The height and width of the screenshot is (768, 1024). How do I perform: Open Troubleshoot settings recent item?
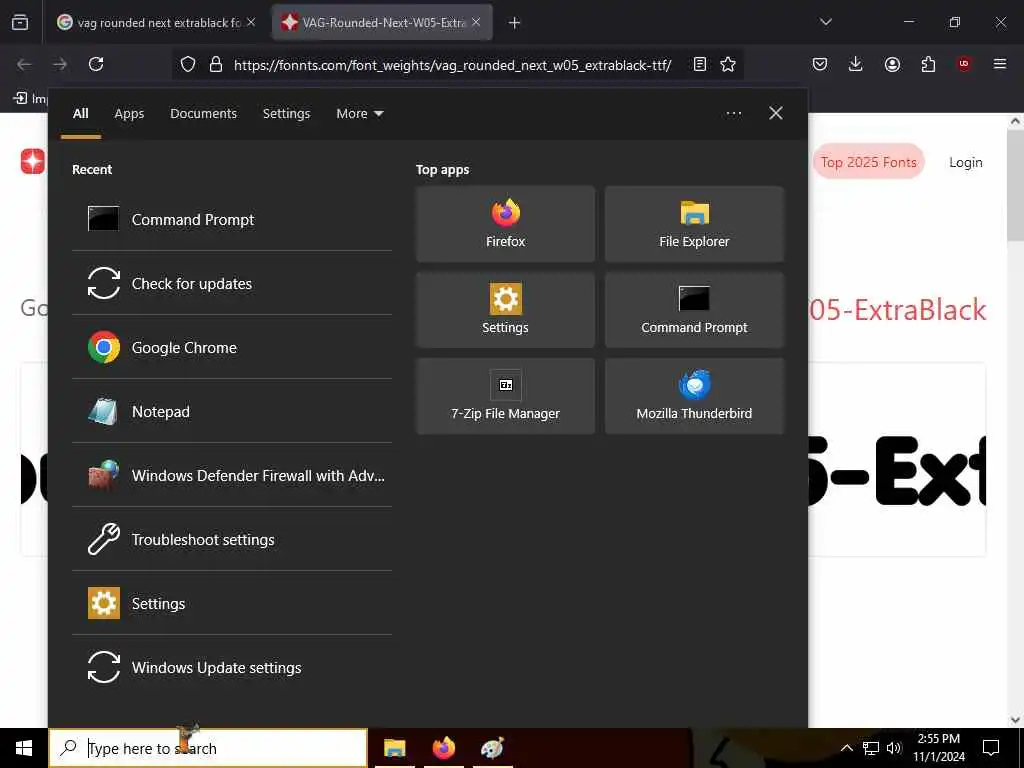[x=232, y=539]
